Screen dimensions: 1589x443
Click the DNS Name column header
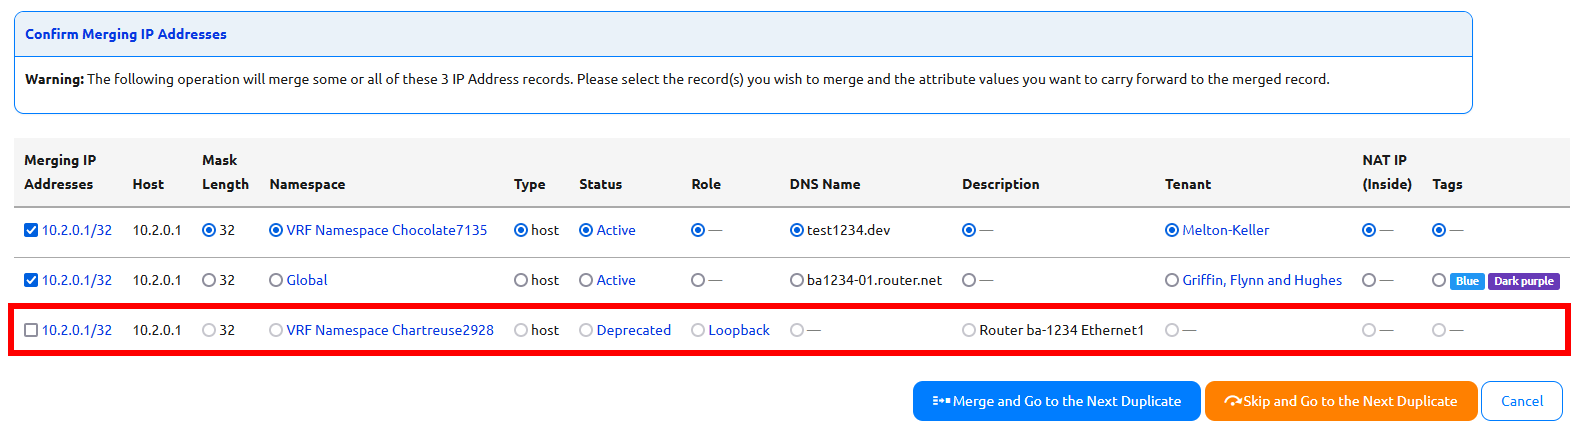[x=825, y=184]
